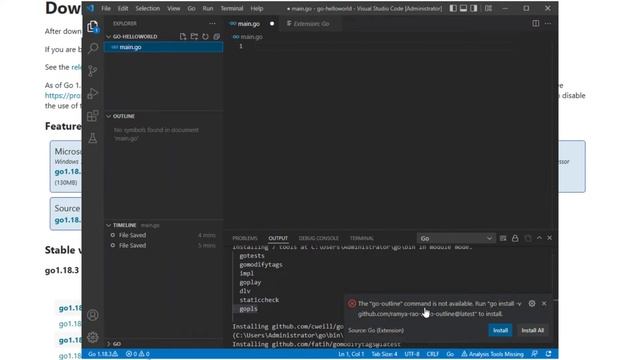This screenshot has width=640, height=360.
Task: Dismiss the go-outline notification
Action: click(x=544, y=303)
